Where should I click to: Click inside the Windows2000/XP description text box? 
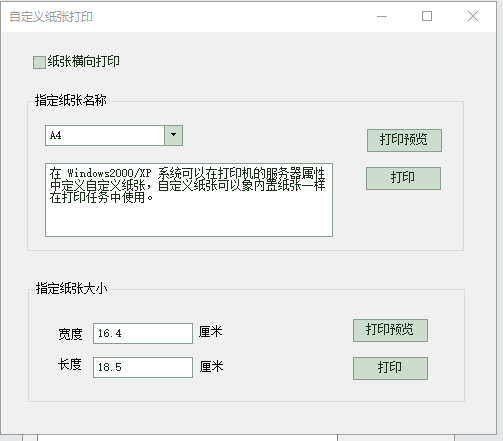[x=189, y=200]
